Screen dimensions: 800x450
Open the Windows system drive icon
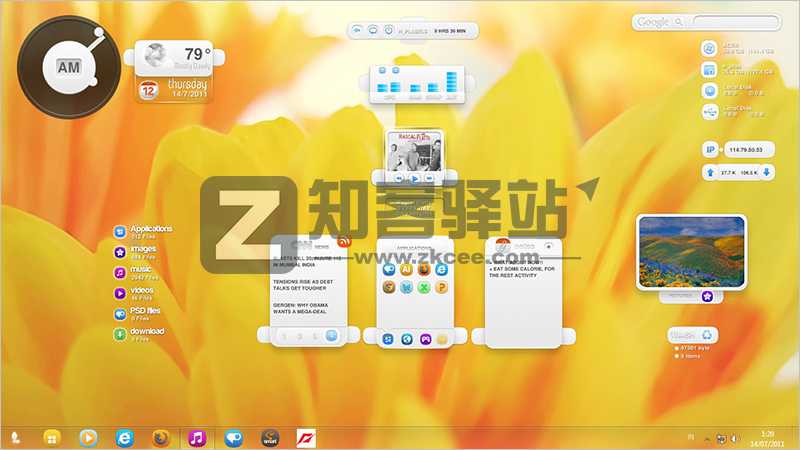709,48
